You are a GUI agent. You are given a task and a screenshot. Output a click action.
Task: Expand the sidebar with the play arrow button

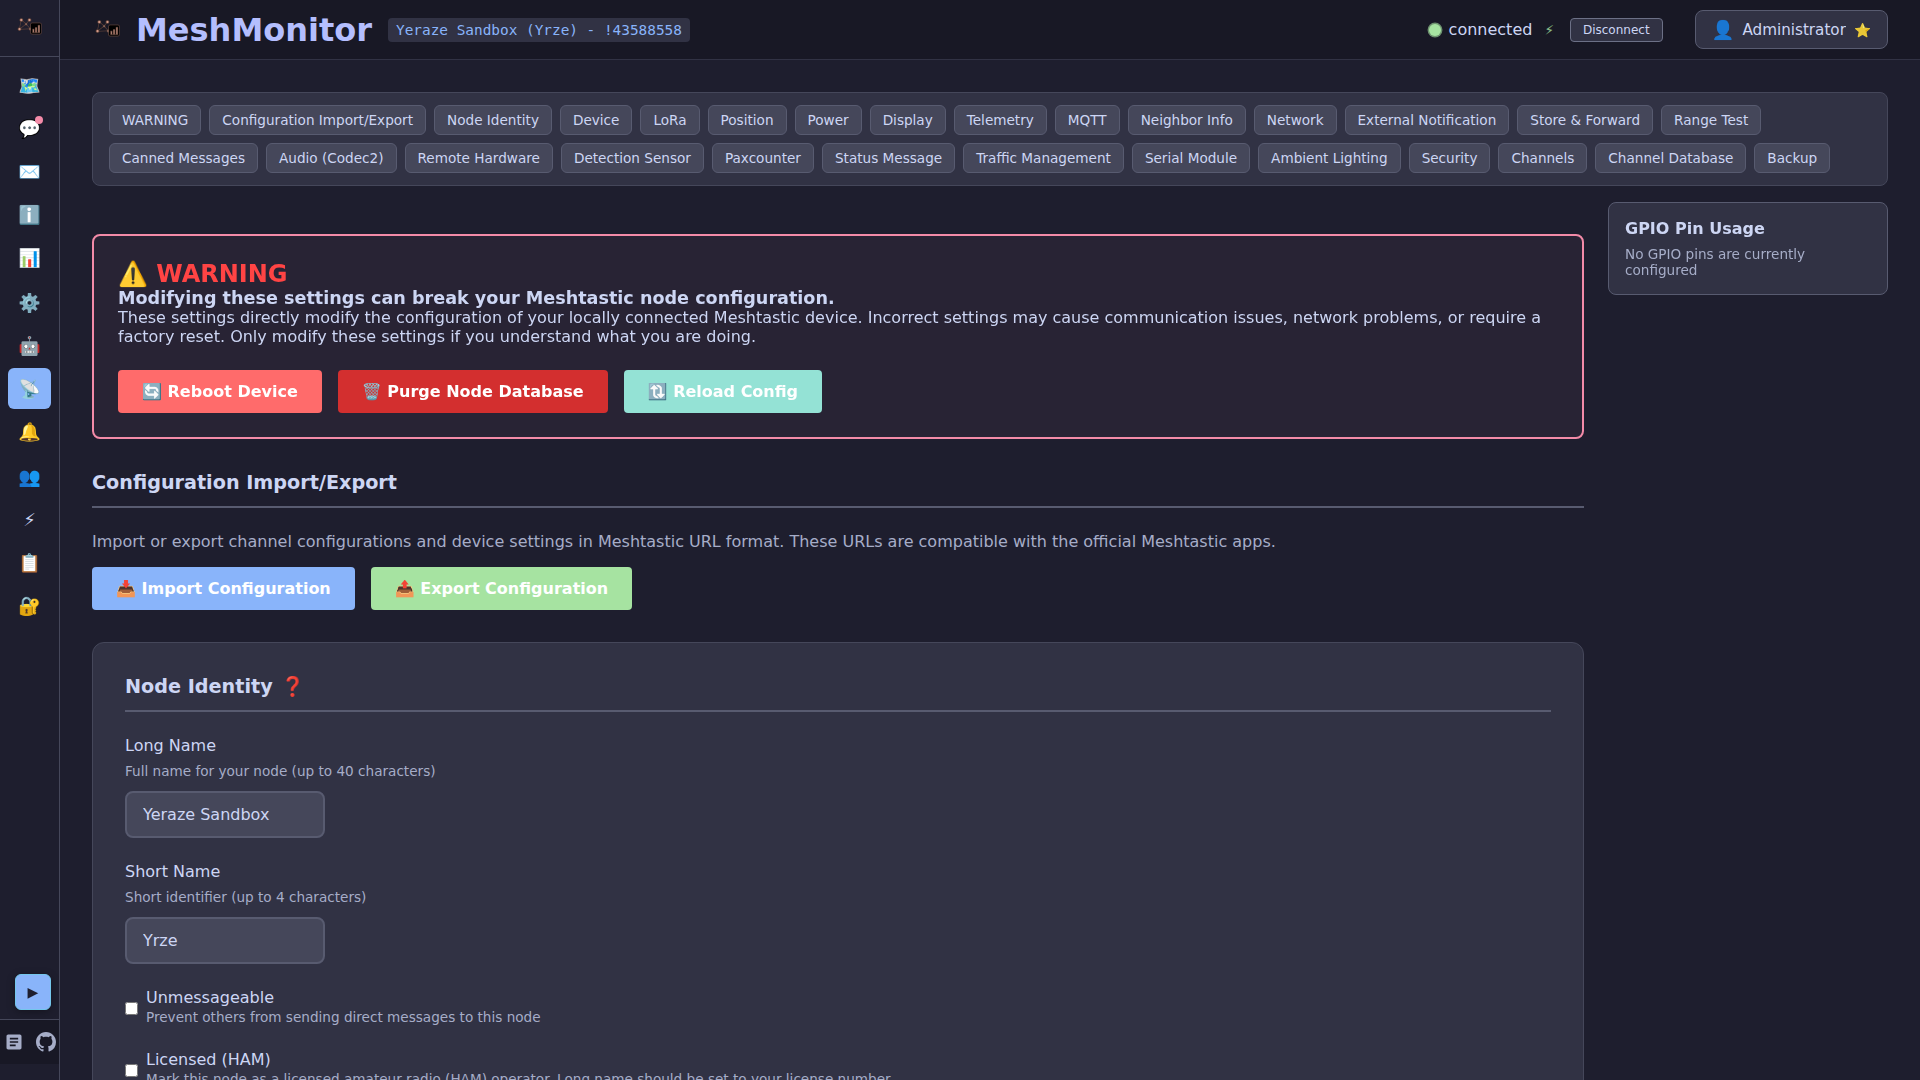pos(32,992)
